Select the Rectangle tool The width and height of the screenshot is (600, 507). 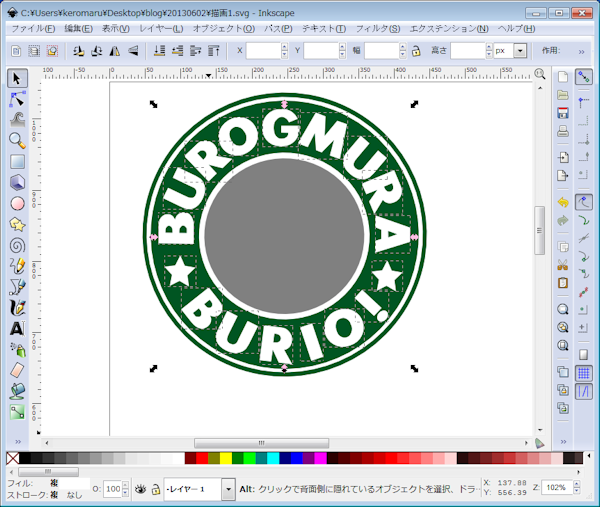17,161
